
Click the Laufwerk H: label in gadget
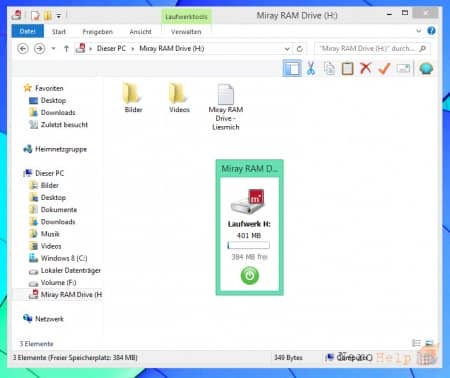click(x=249, y=224)
